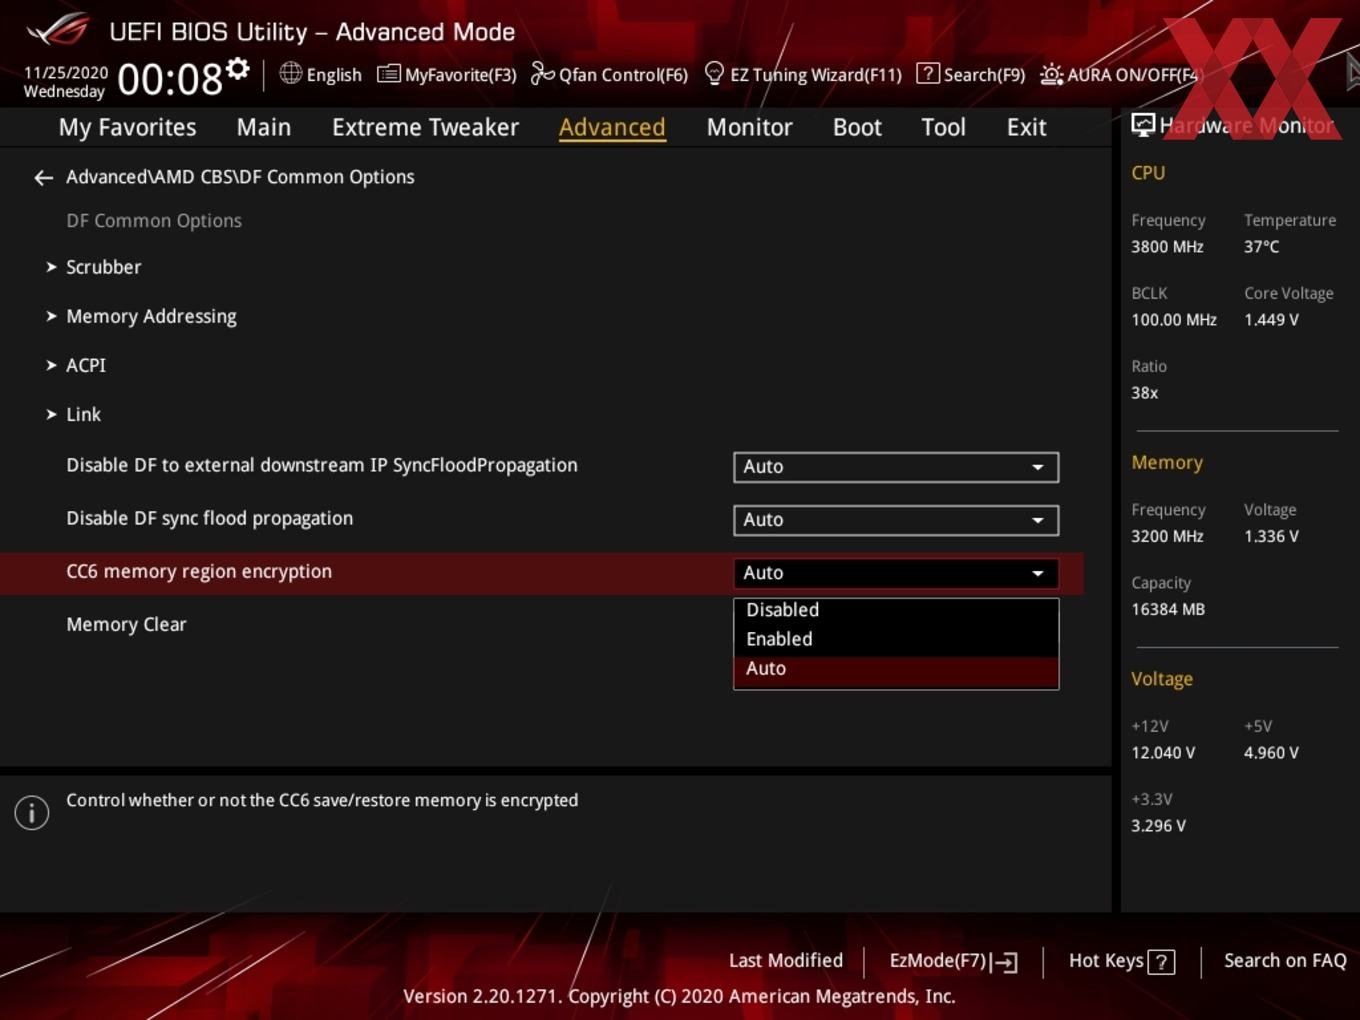Open Search(F9) question mark icon

928,74
